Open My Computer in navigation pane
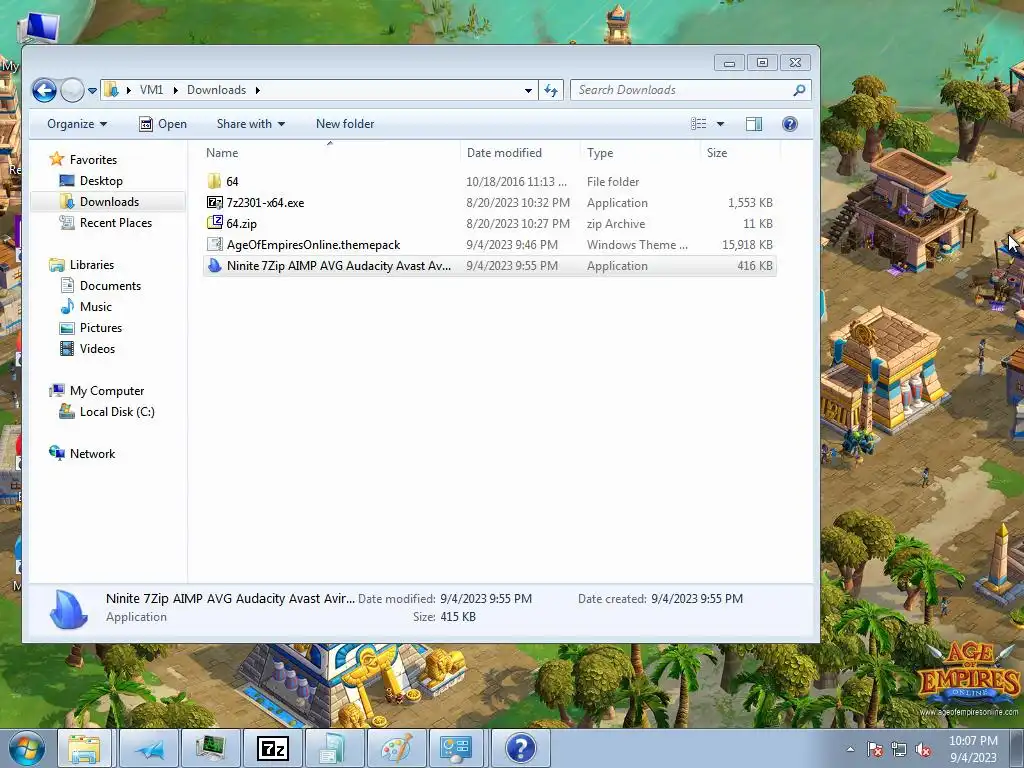This screenshot has height=768, width=1024. coord(107,391)
